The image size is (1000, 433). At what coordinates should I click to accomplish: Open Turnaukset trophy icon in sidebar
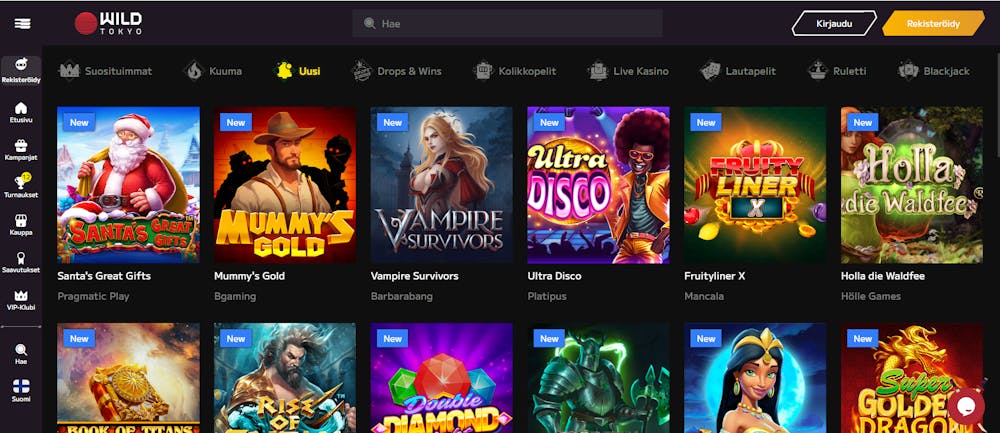(21, 182)
